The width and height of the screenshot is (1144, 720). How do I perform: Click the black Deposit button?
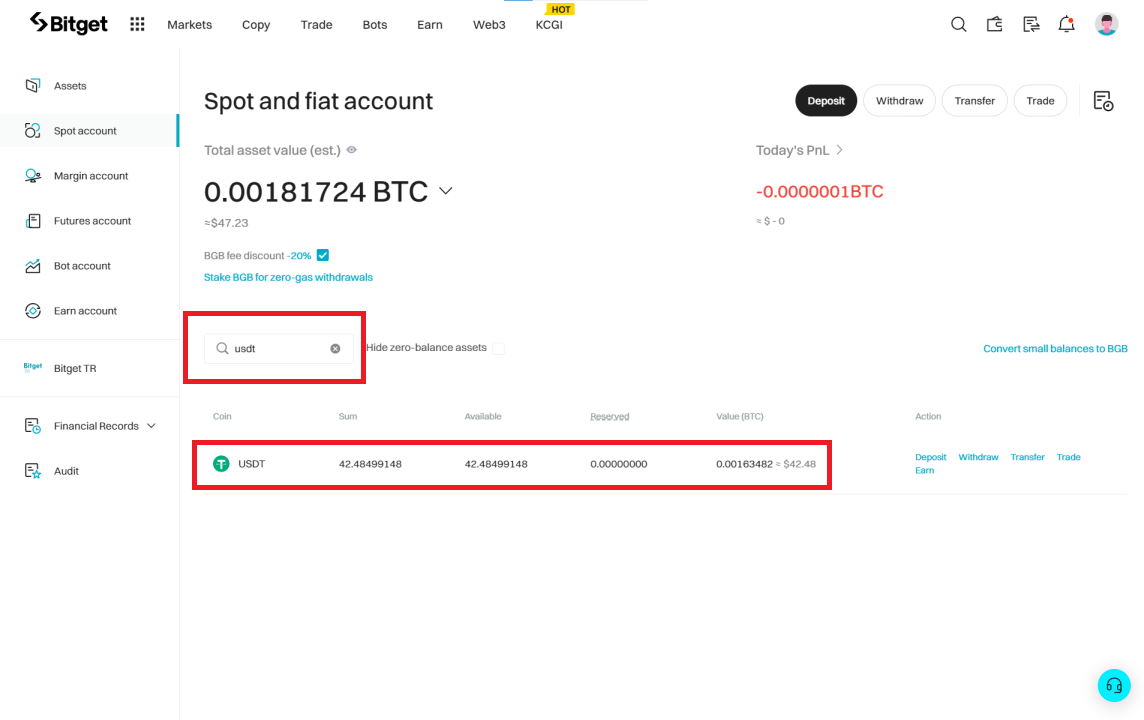coord(826,101)
